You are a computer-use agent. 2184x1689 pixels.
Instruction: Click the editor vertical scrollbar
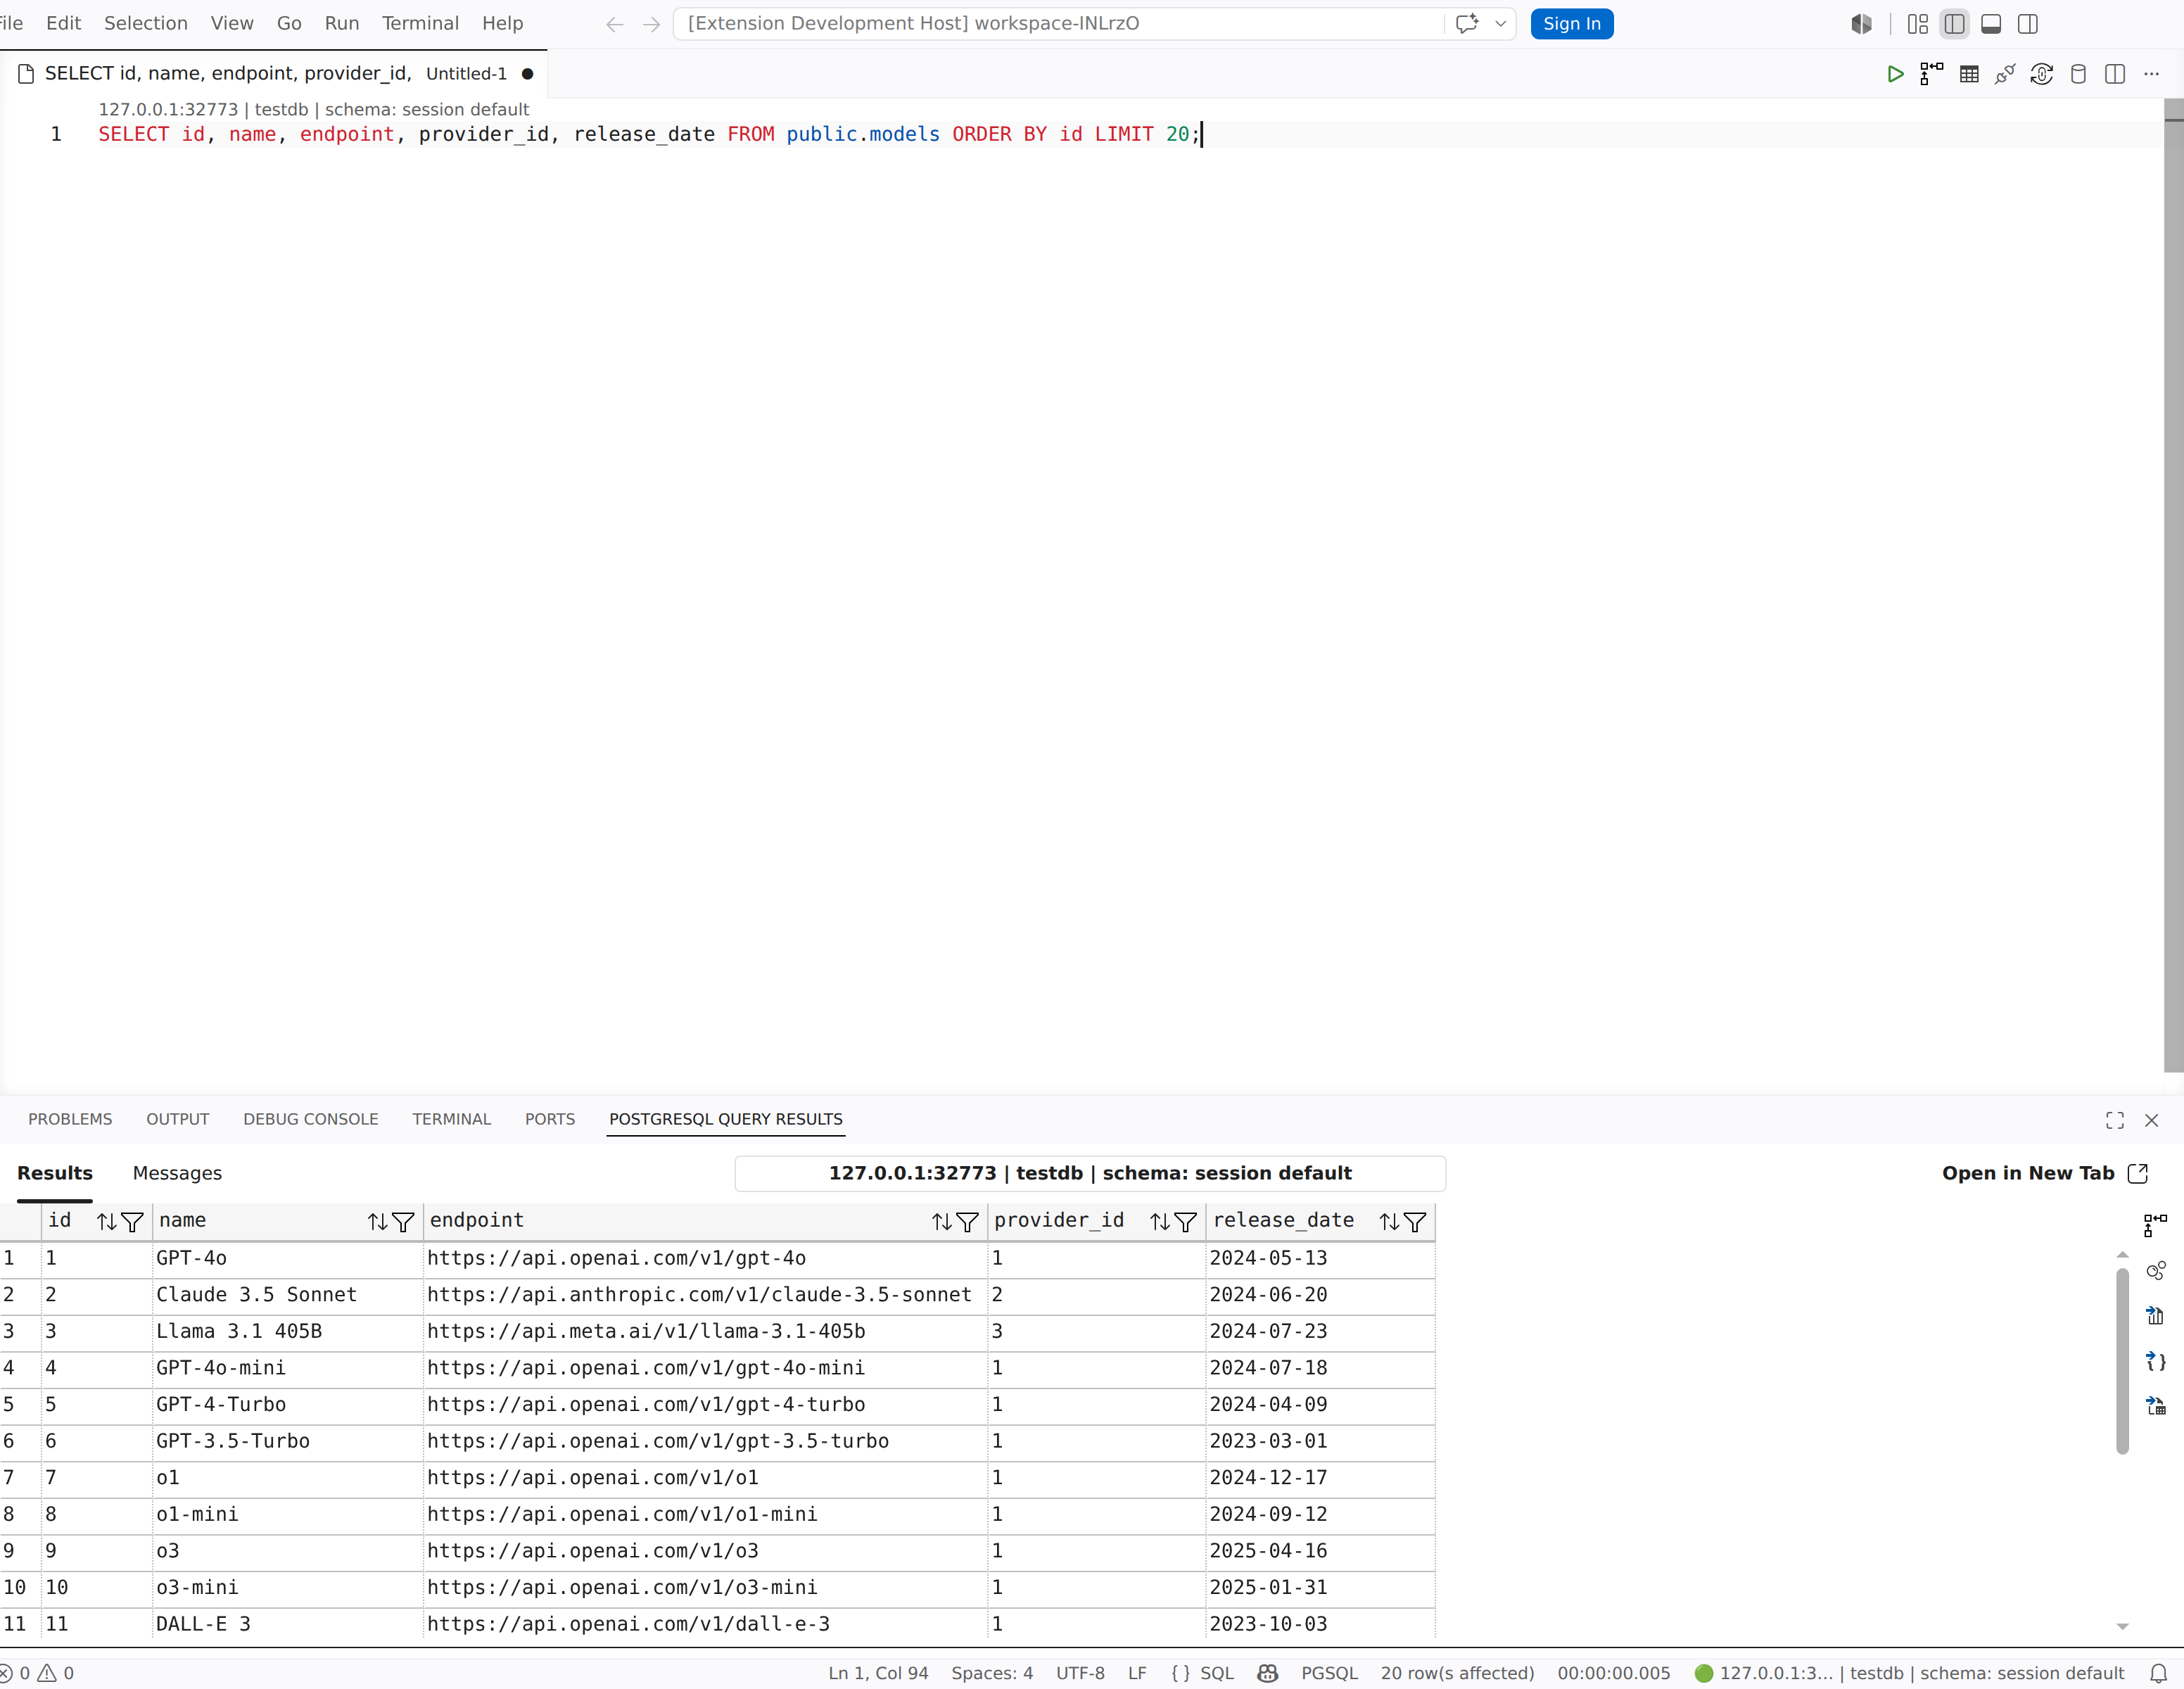[x=2173, y=585]
